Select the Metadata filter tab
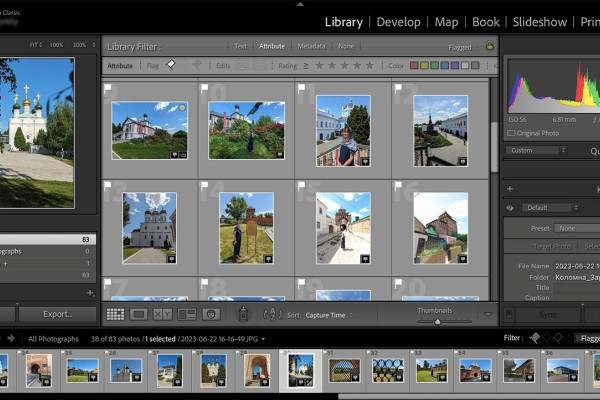 311,46
